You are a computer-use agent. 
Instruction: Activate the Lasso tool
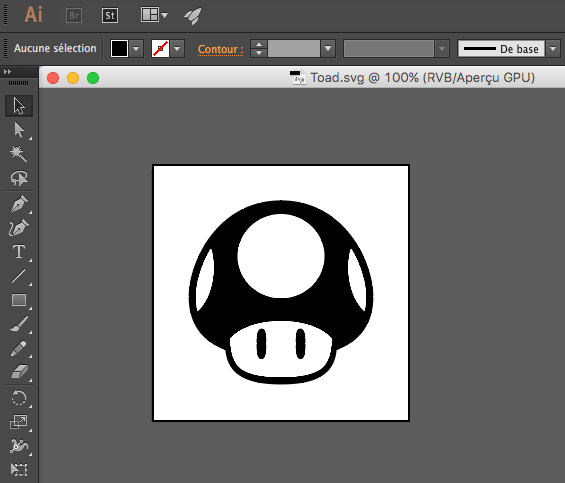coord(19,178)
